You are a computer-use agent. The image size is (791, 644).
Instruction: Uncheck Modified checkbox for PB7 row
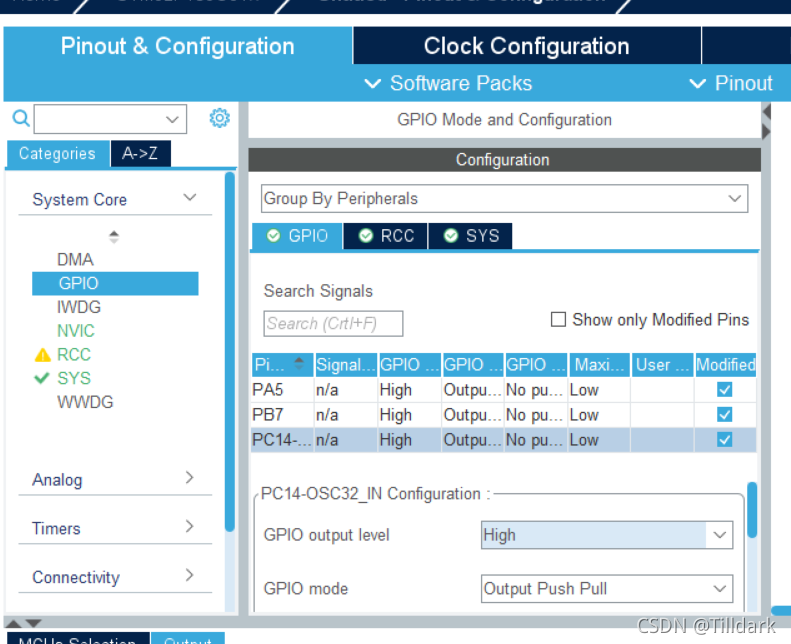tap(725, 415)
